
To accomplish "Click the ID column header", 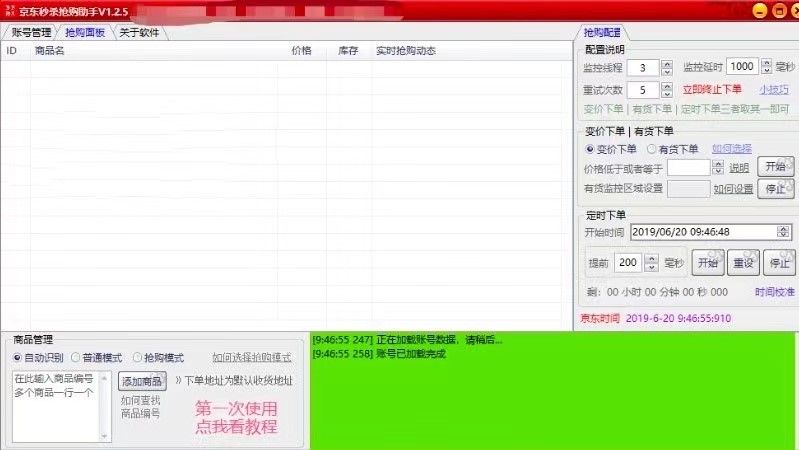I will tap(11, 50).
